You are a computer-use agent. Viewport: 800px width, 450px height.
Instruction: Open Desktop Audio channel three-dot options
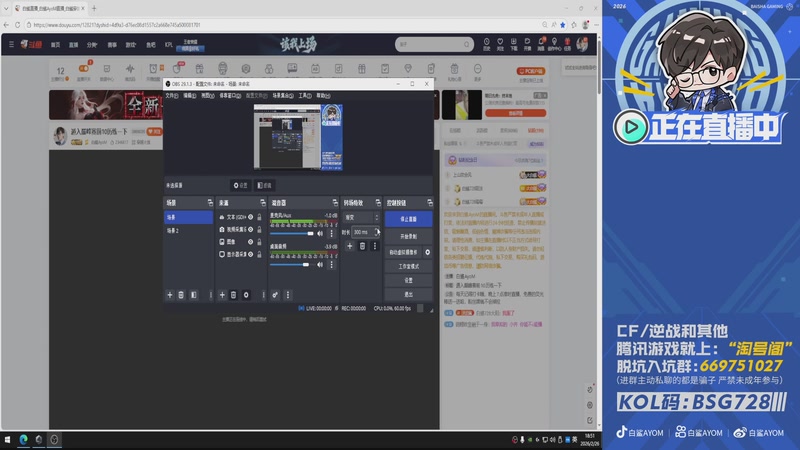click(331, 264)
